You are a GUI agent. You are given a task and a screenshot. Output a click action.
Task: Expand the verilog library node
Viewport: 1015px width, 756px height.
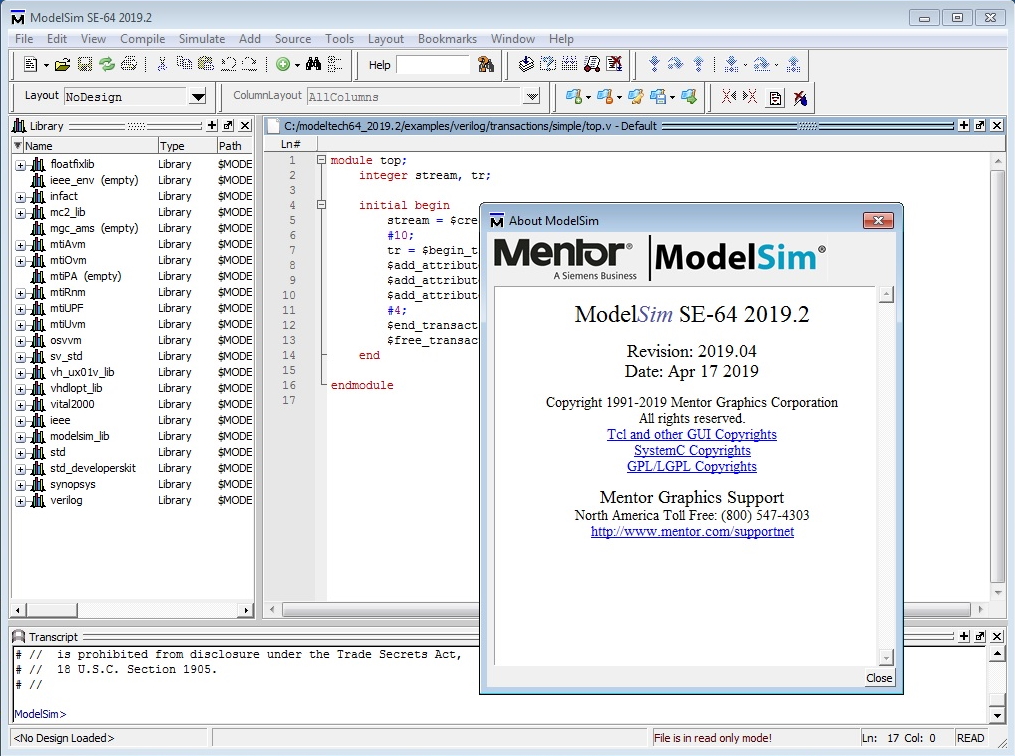[x=20, y=501]
